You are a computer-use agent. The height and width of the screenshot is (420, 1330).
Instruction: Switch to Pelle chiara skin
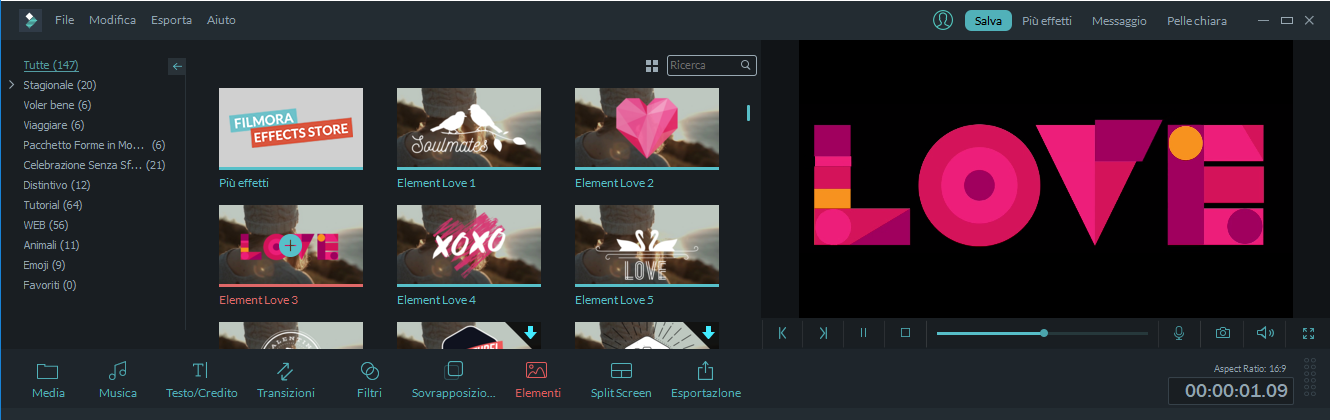pyautogui.click(x=1196, y=21)
